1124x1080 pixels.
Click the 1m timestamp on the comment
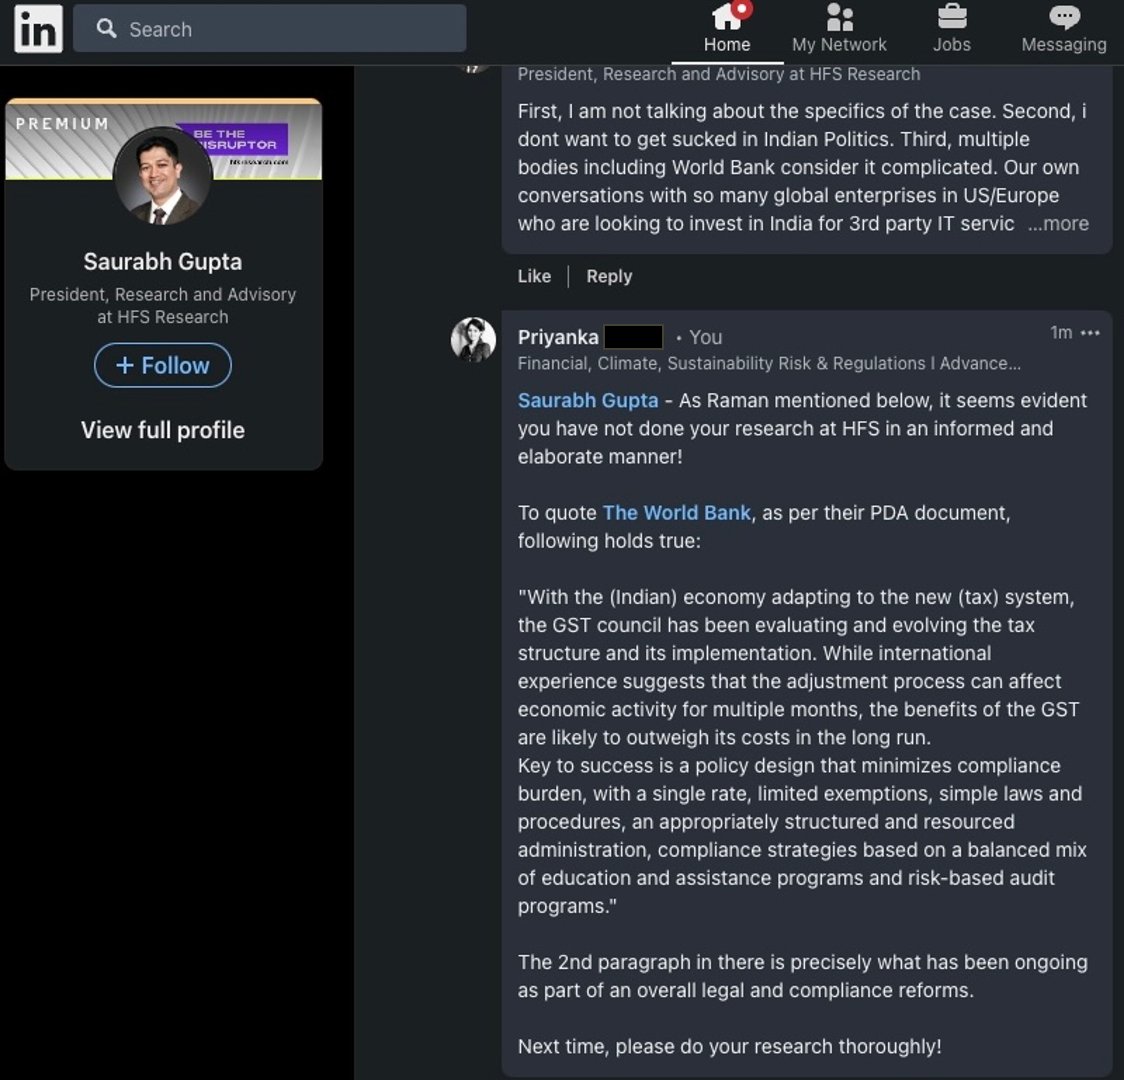coord(1061,333)
